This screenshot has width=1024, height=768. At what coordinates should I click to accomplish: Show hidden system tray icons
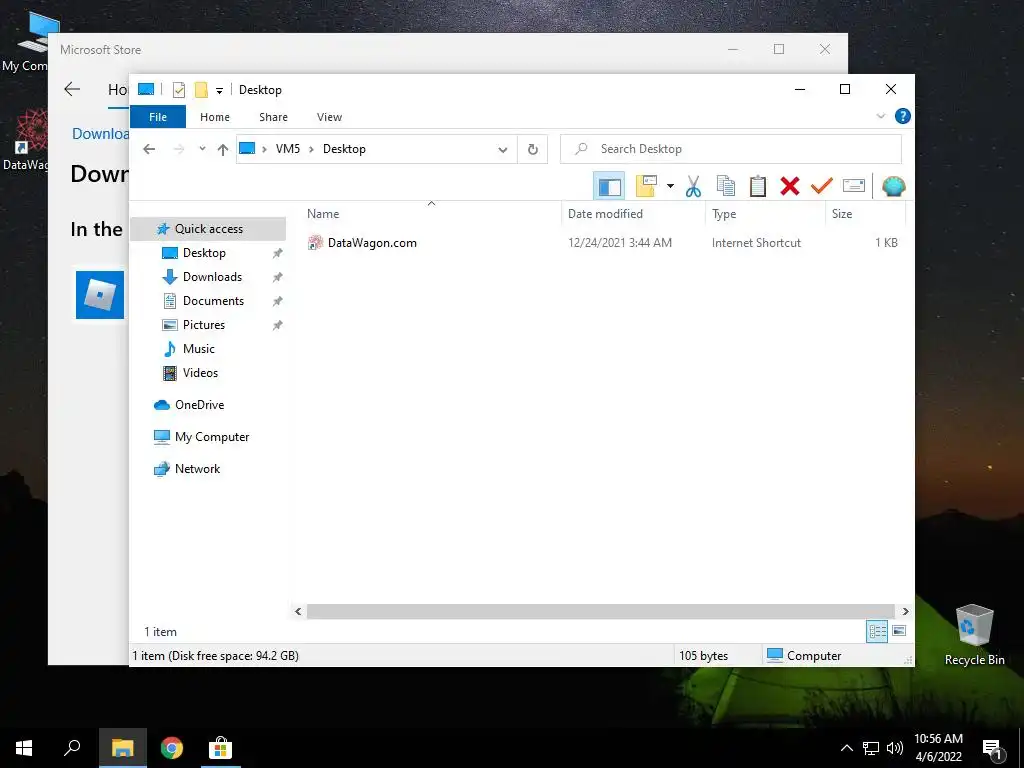coord(846,748)
